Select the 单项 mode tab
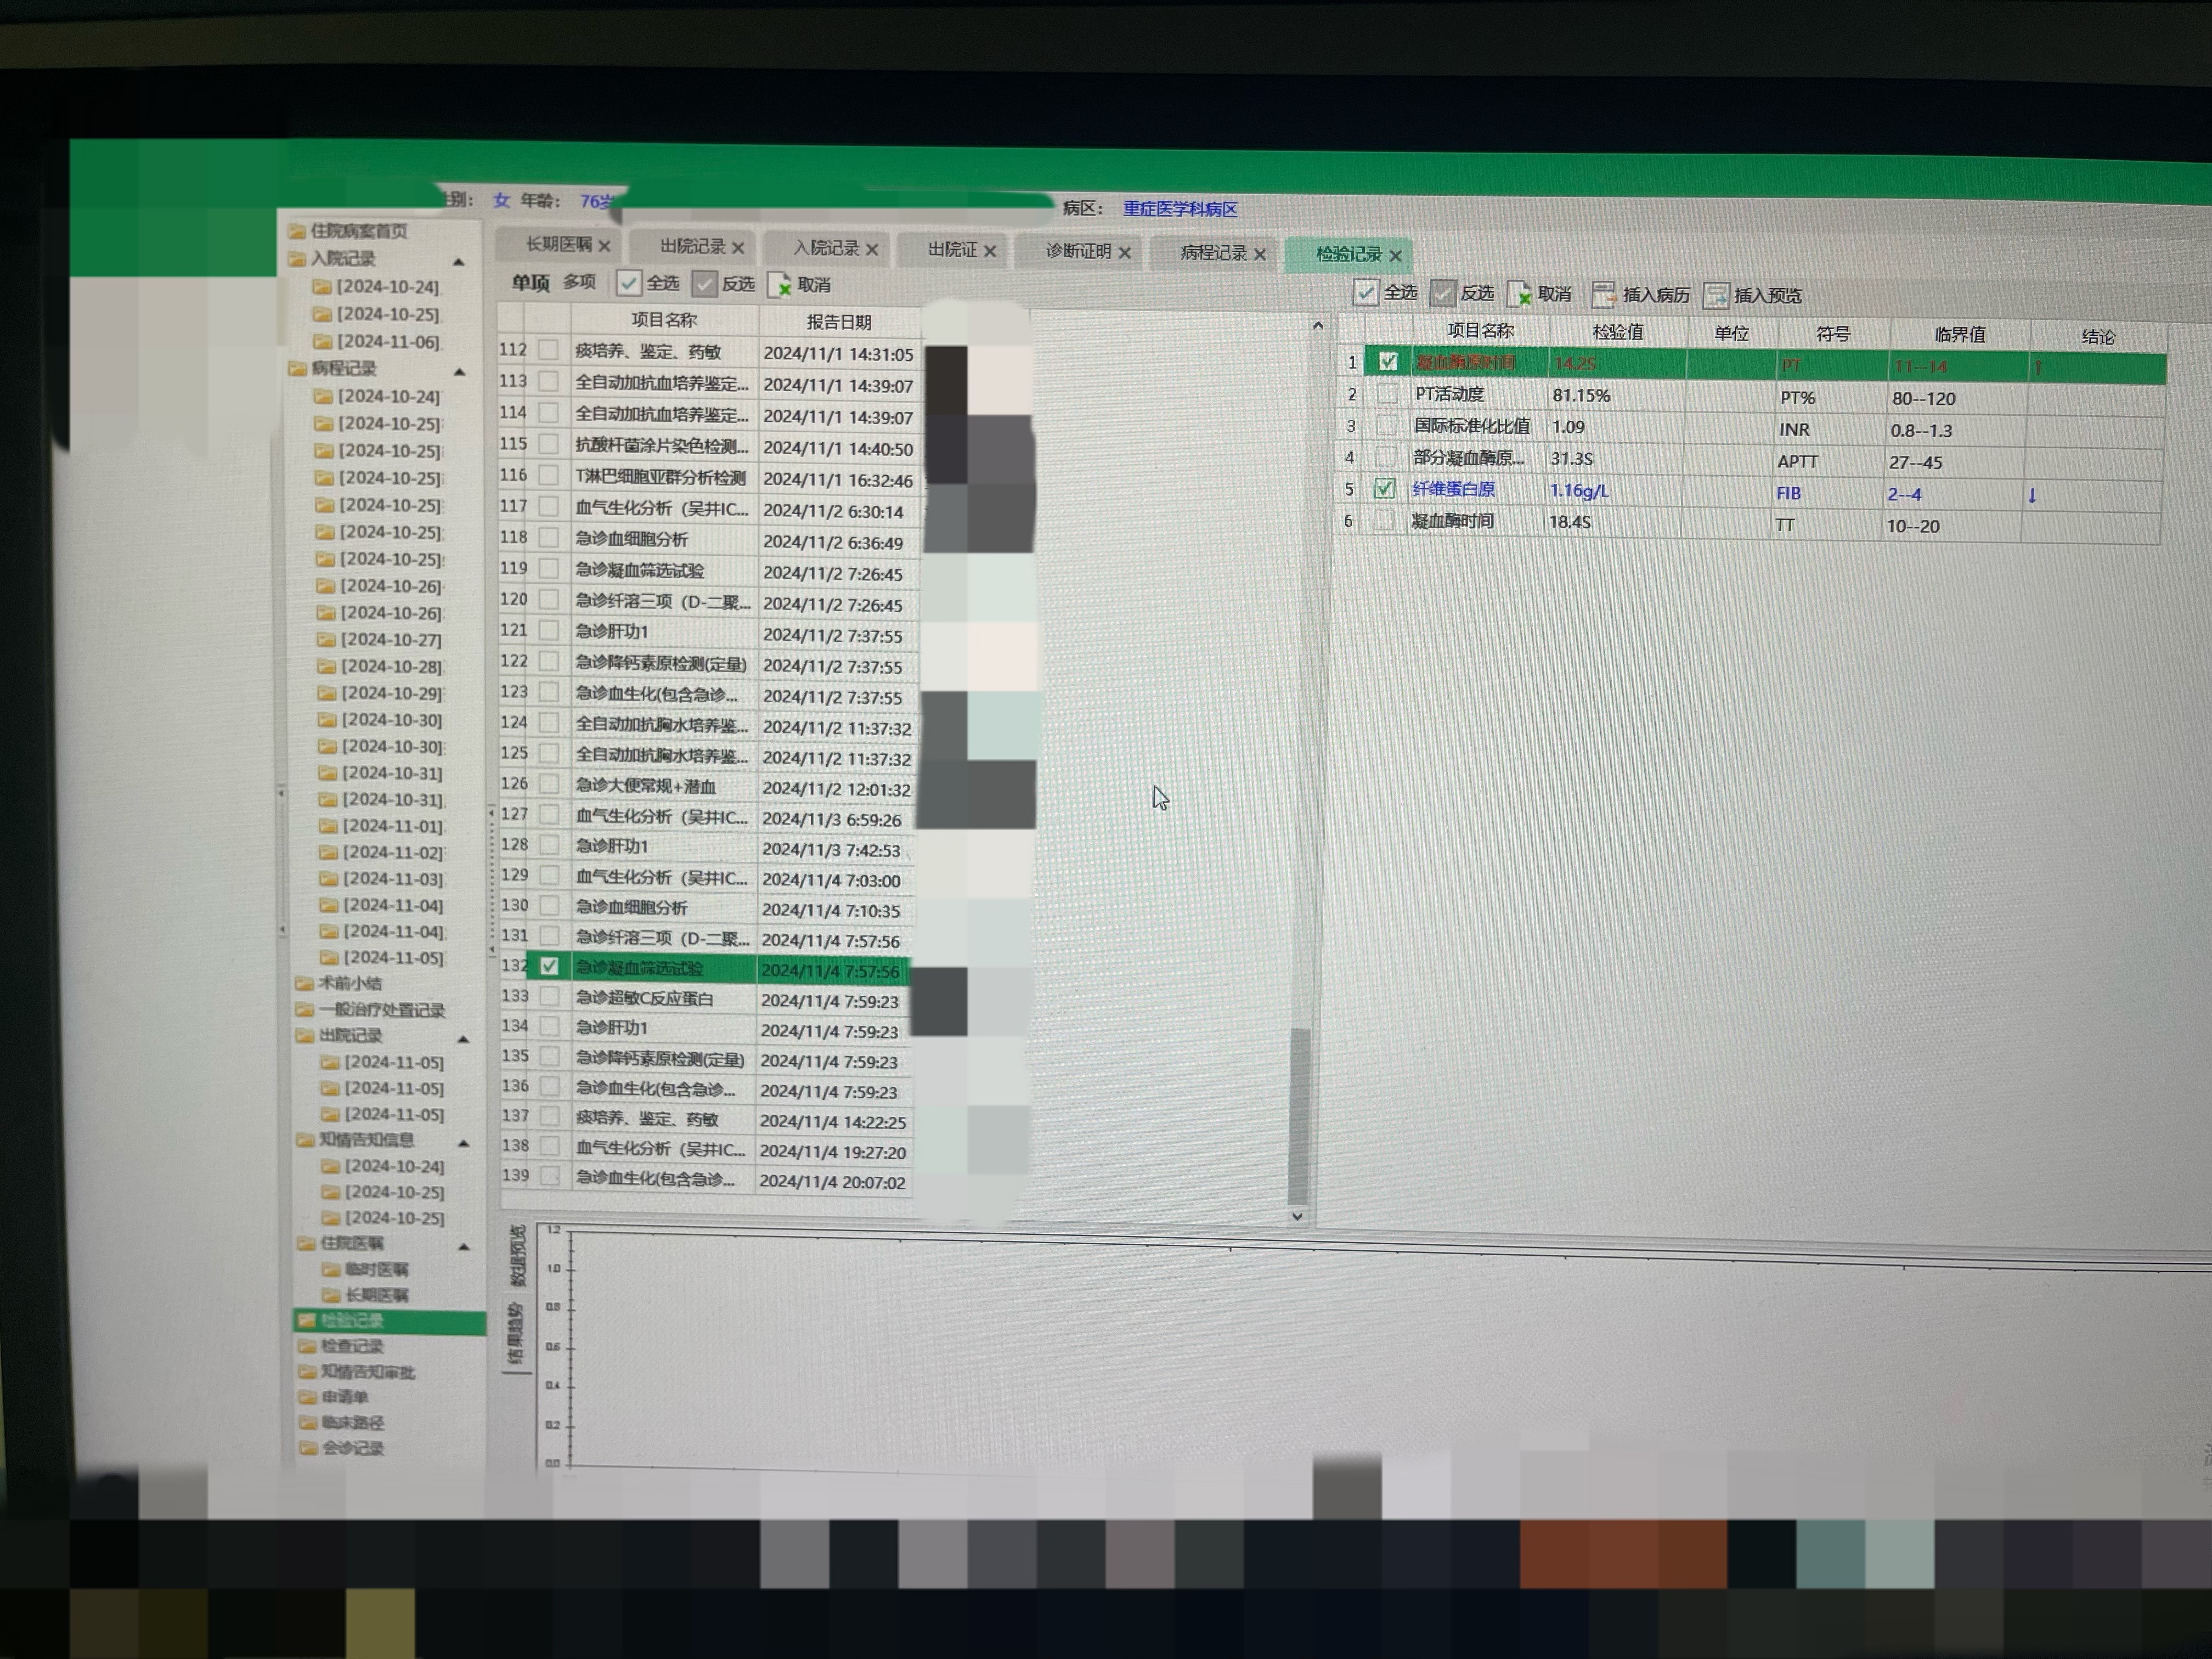The width and height of the screenshot is (2212, 1659). pos(531,283)
